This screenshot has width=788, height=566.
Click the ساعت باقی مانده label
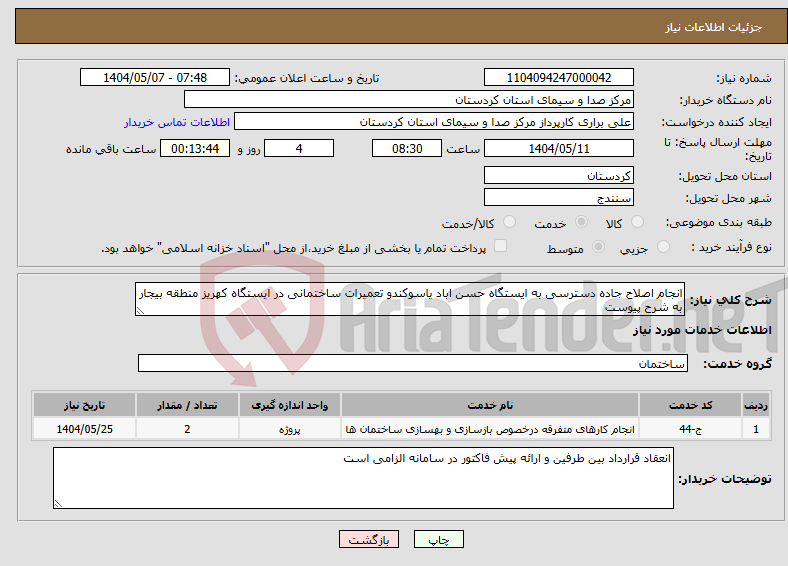pyautogui.click(x=111, y=149)
